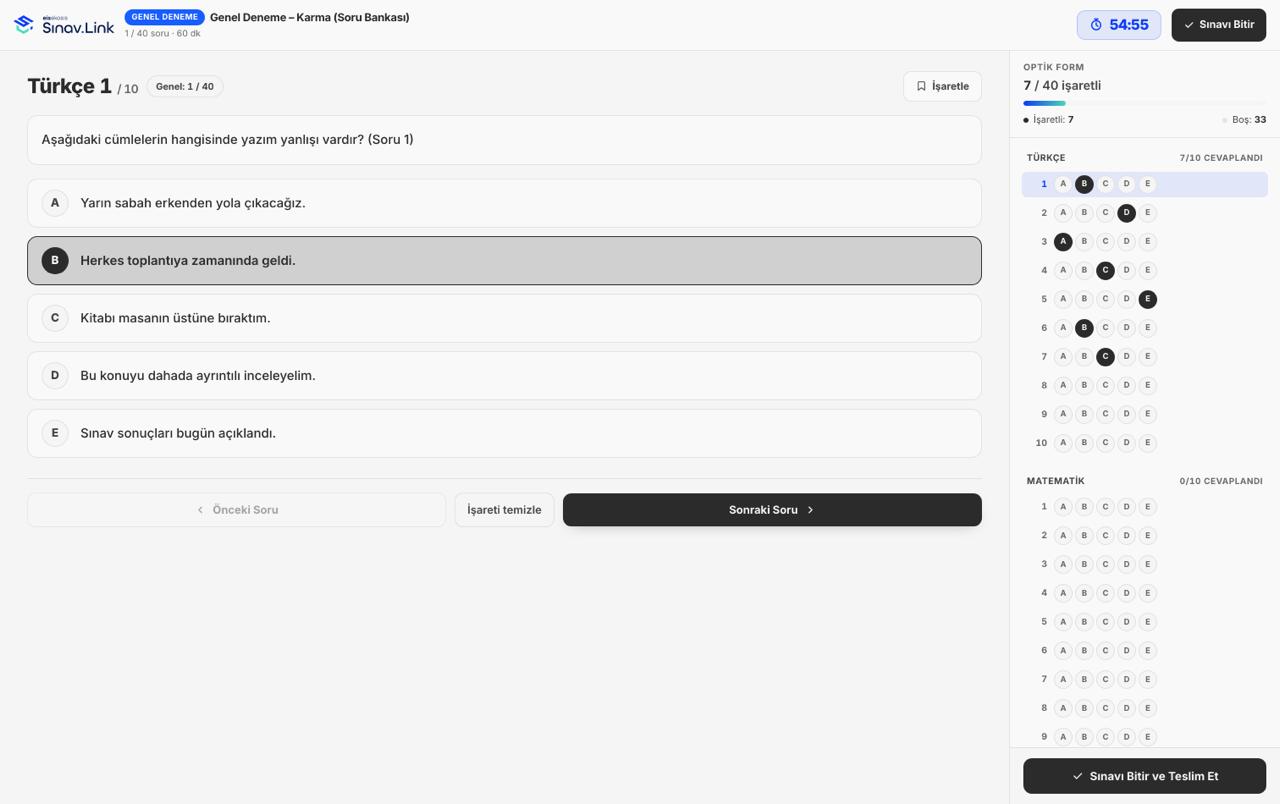
Task: Click the timer clock icon
Action: pos(1096,25)
